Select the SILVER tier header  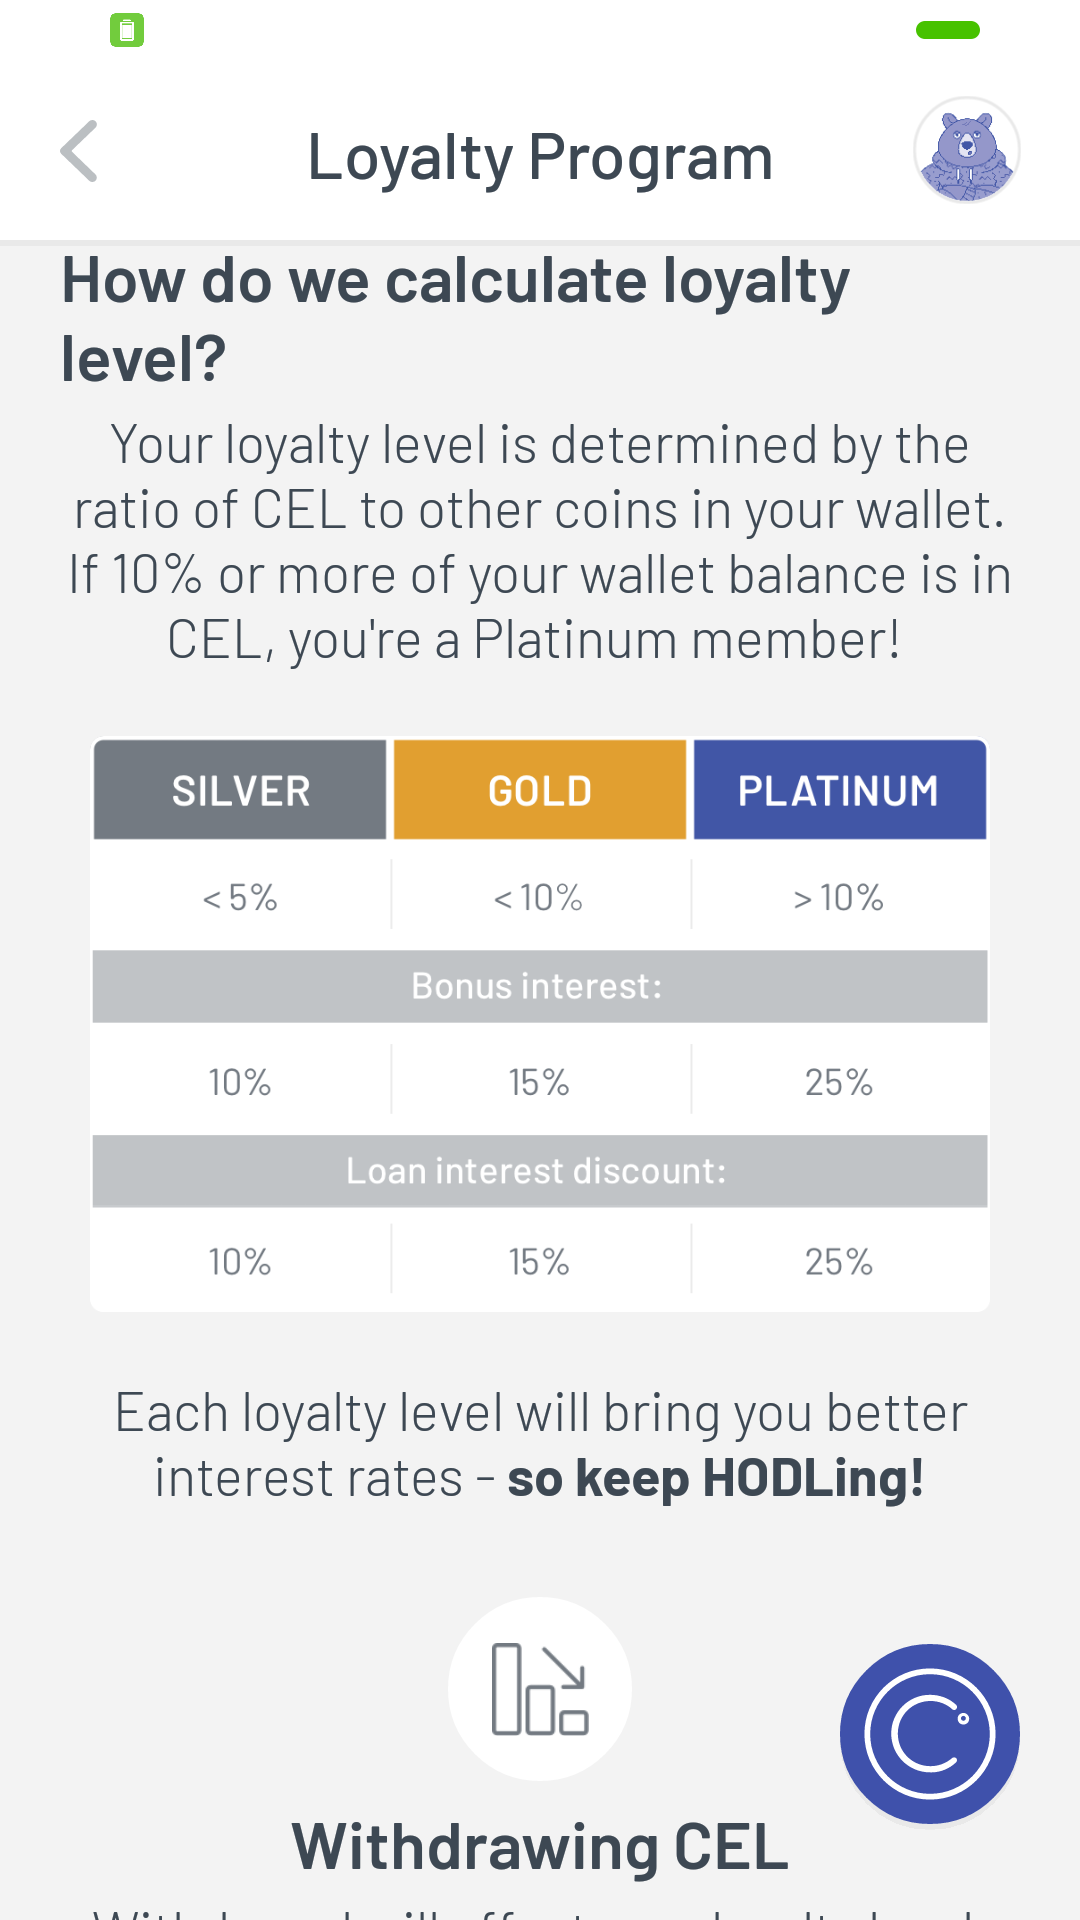pos(240,790)
